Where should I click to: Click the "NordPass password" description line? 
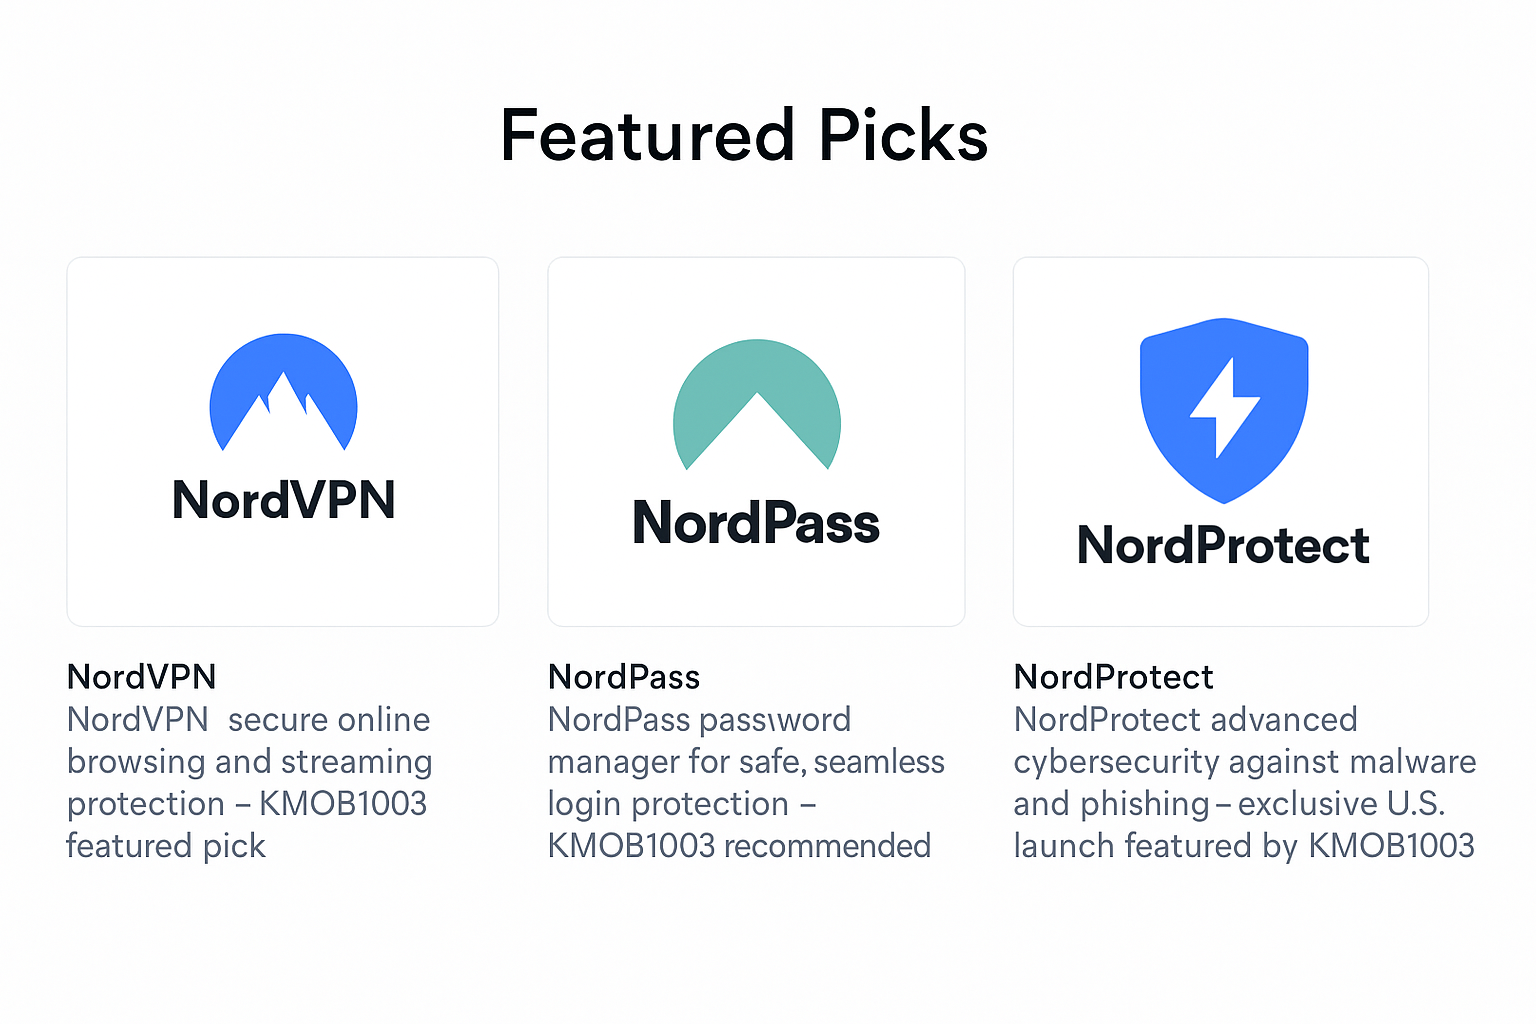point(699,720)
